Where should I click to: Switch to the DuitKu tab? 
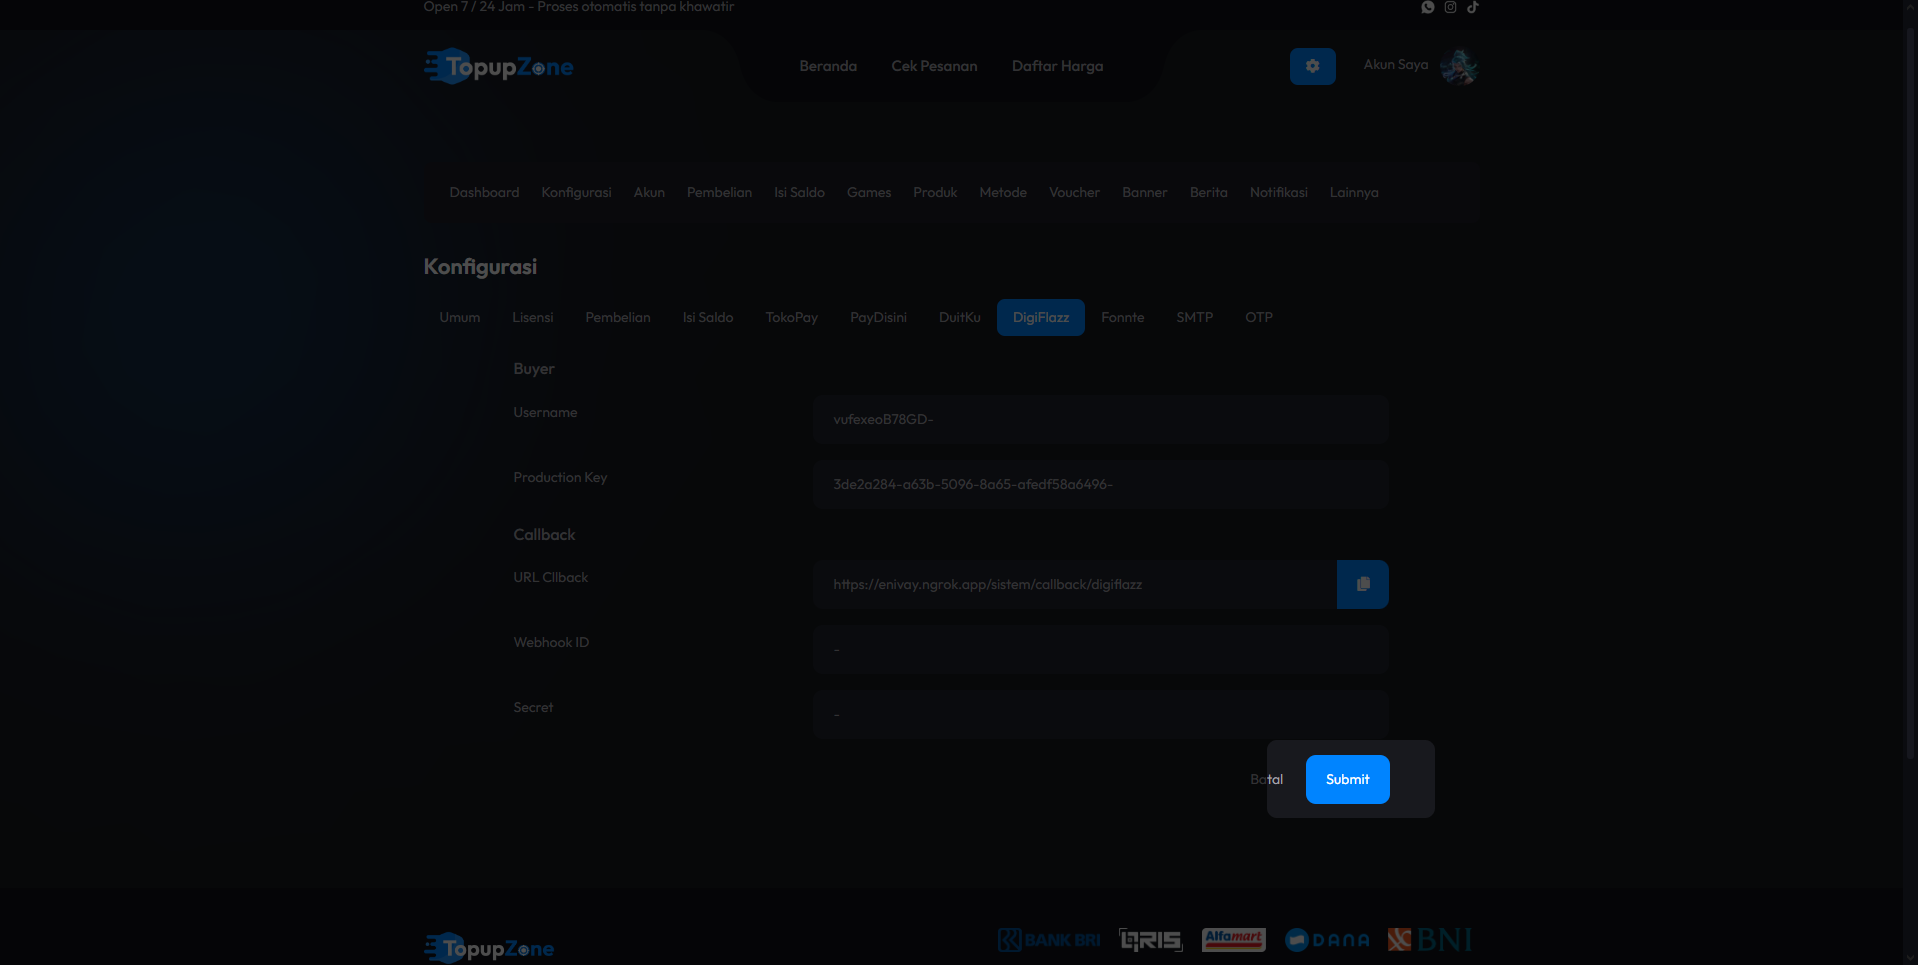click(x=959, y=317)
